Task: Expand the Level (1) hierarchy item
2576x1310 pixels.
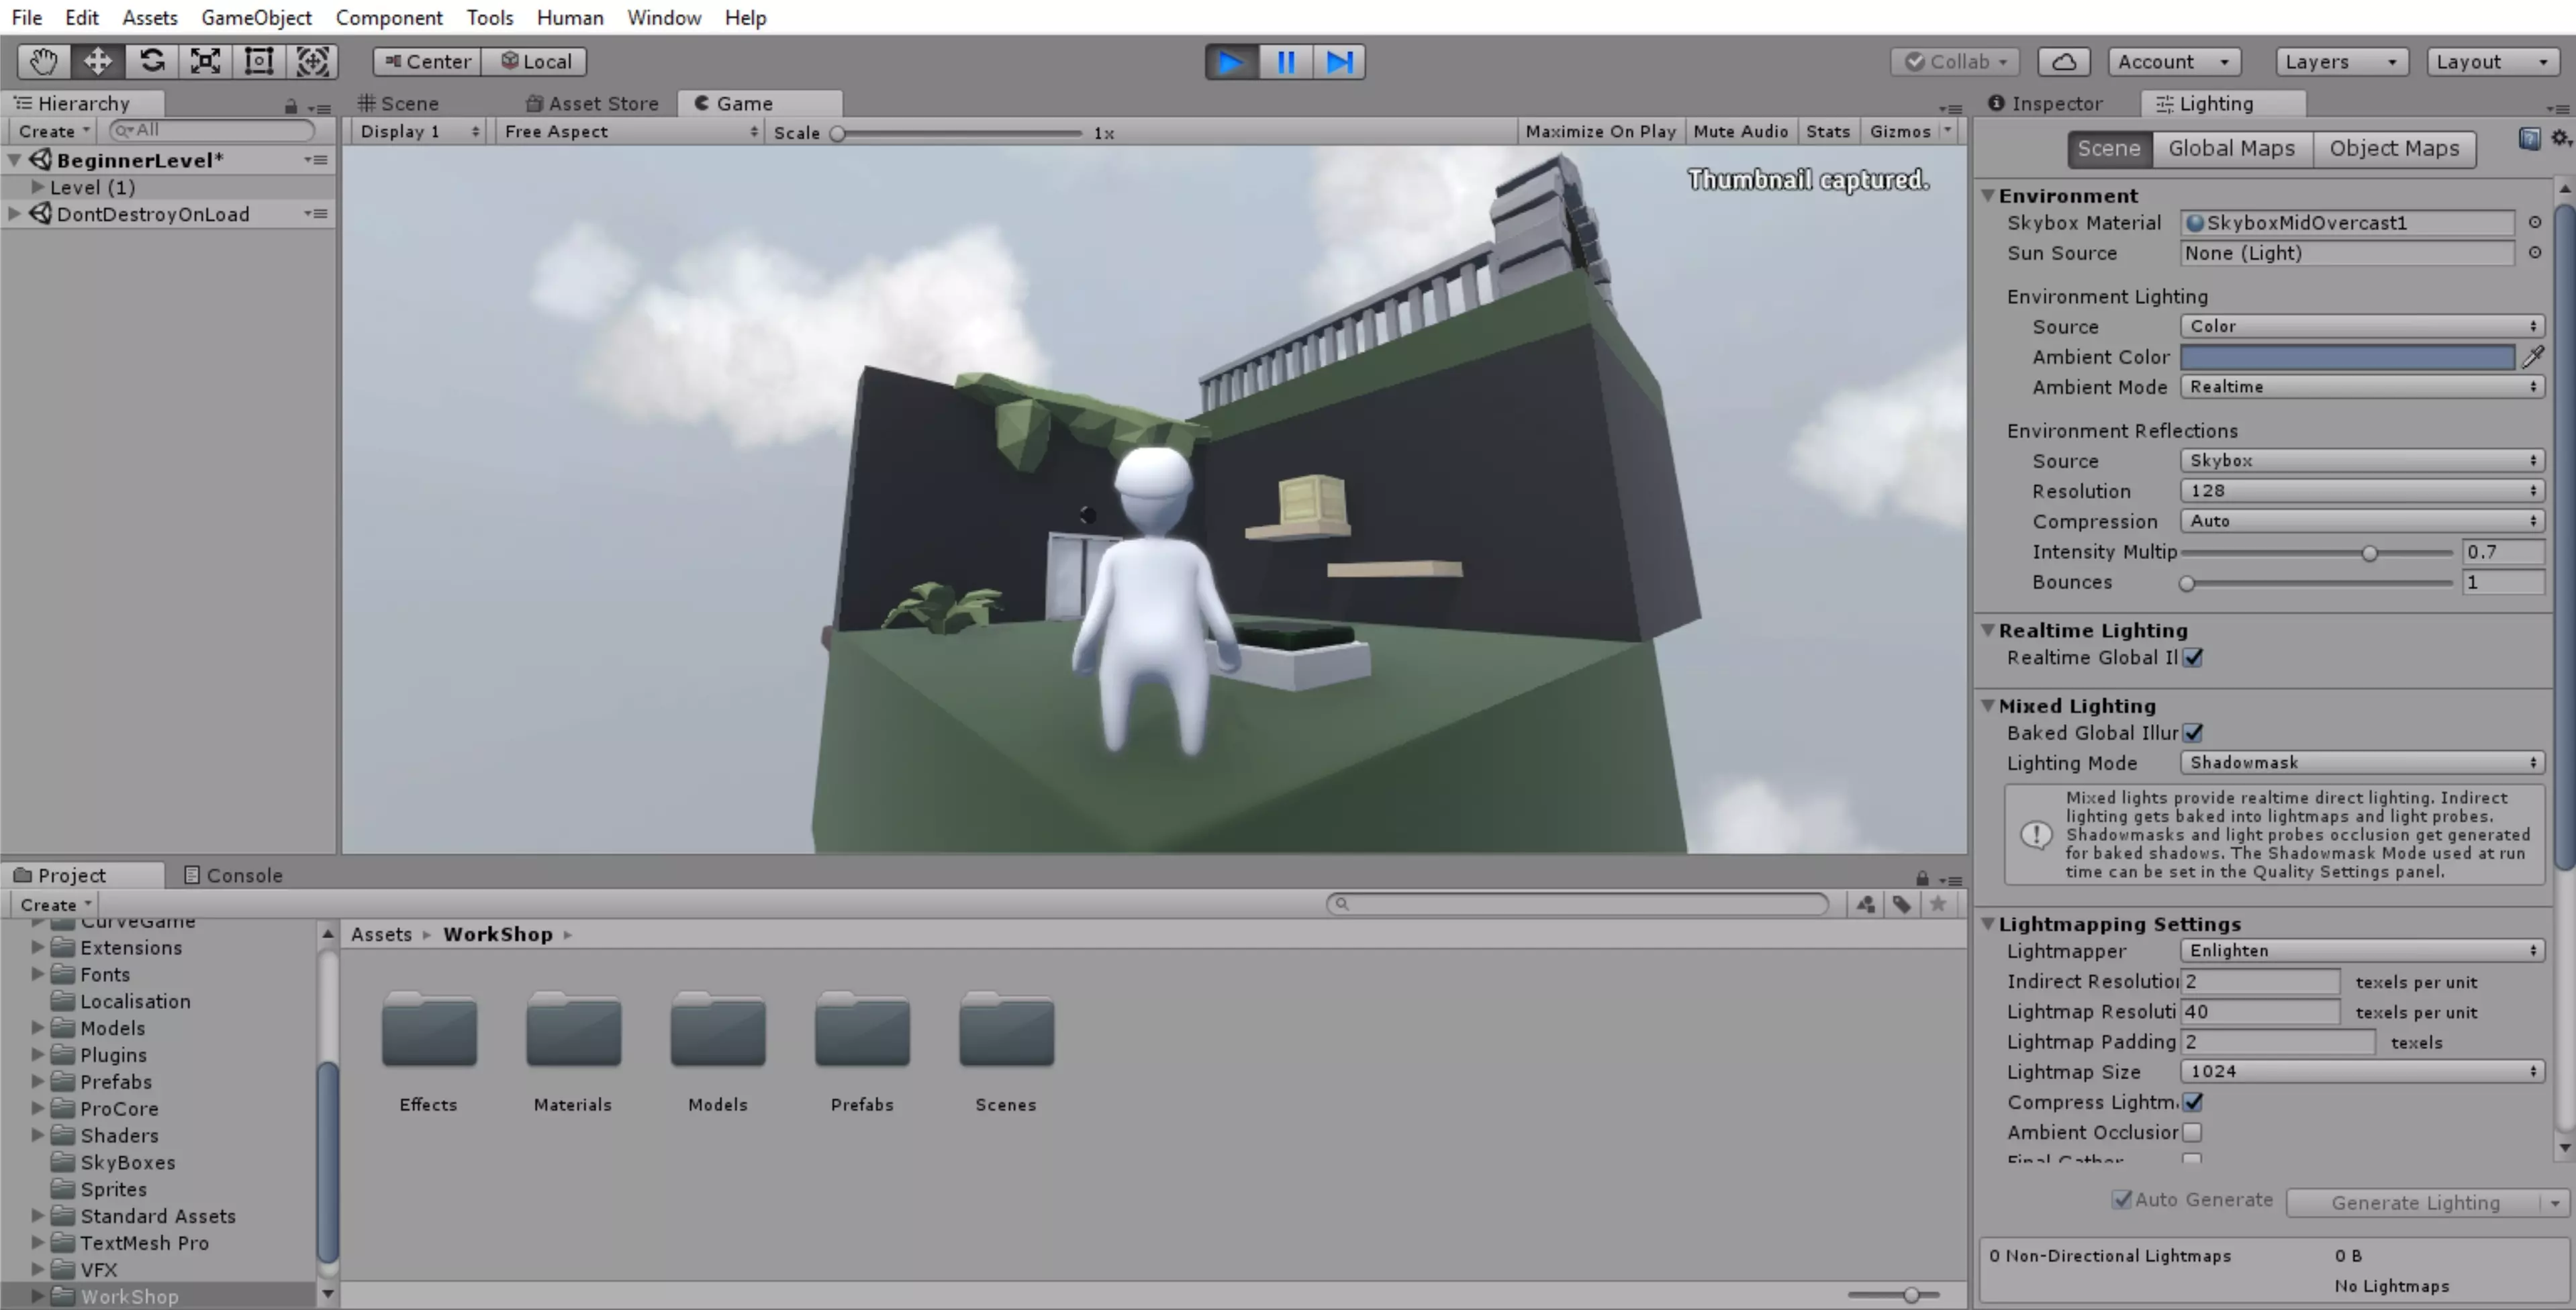Action: 37,187
